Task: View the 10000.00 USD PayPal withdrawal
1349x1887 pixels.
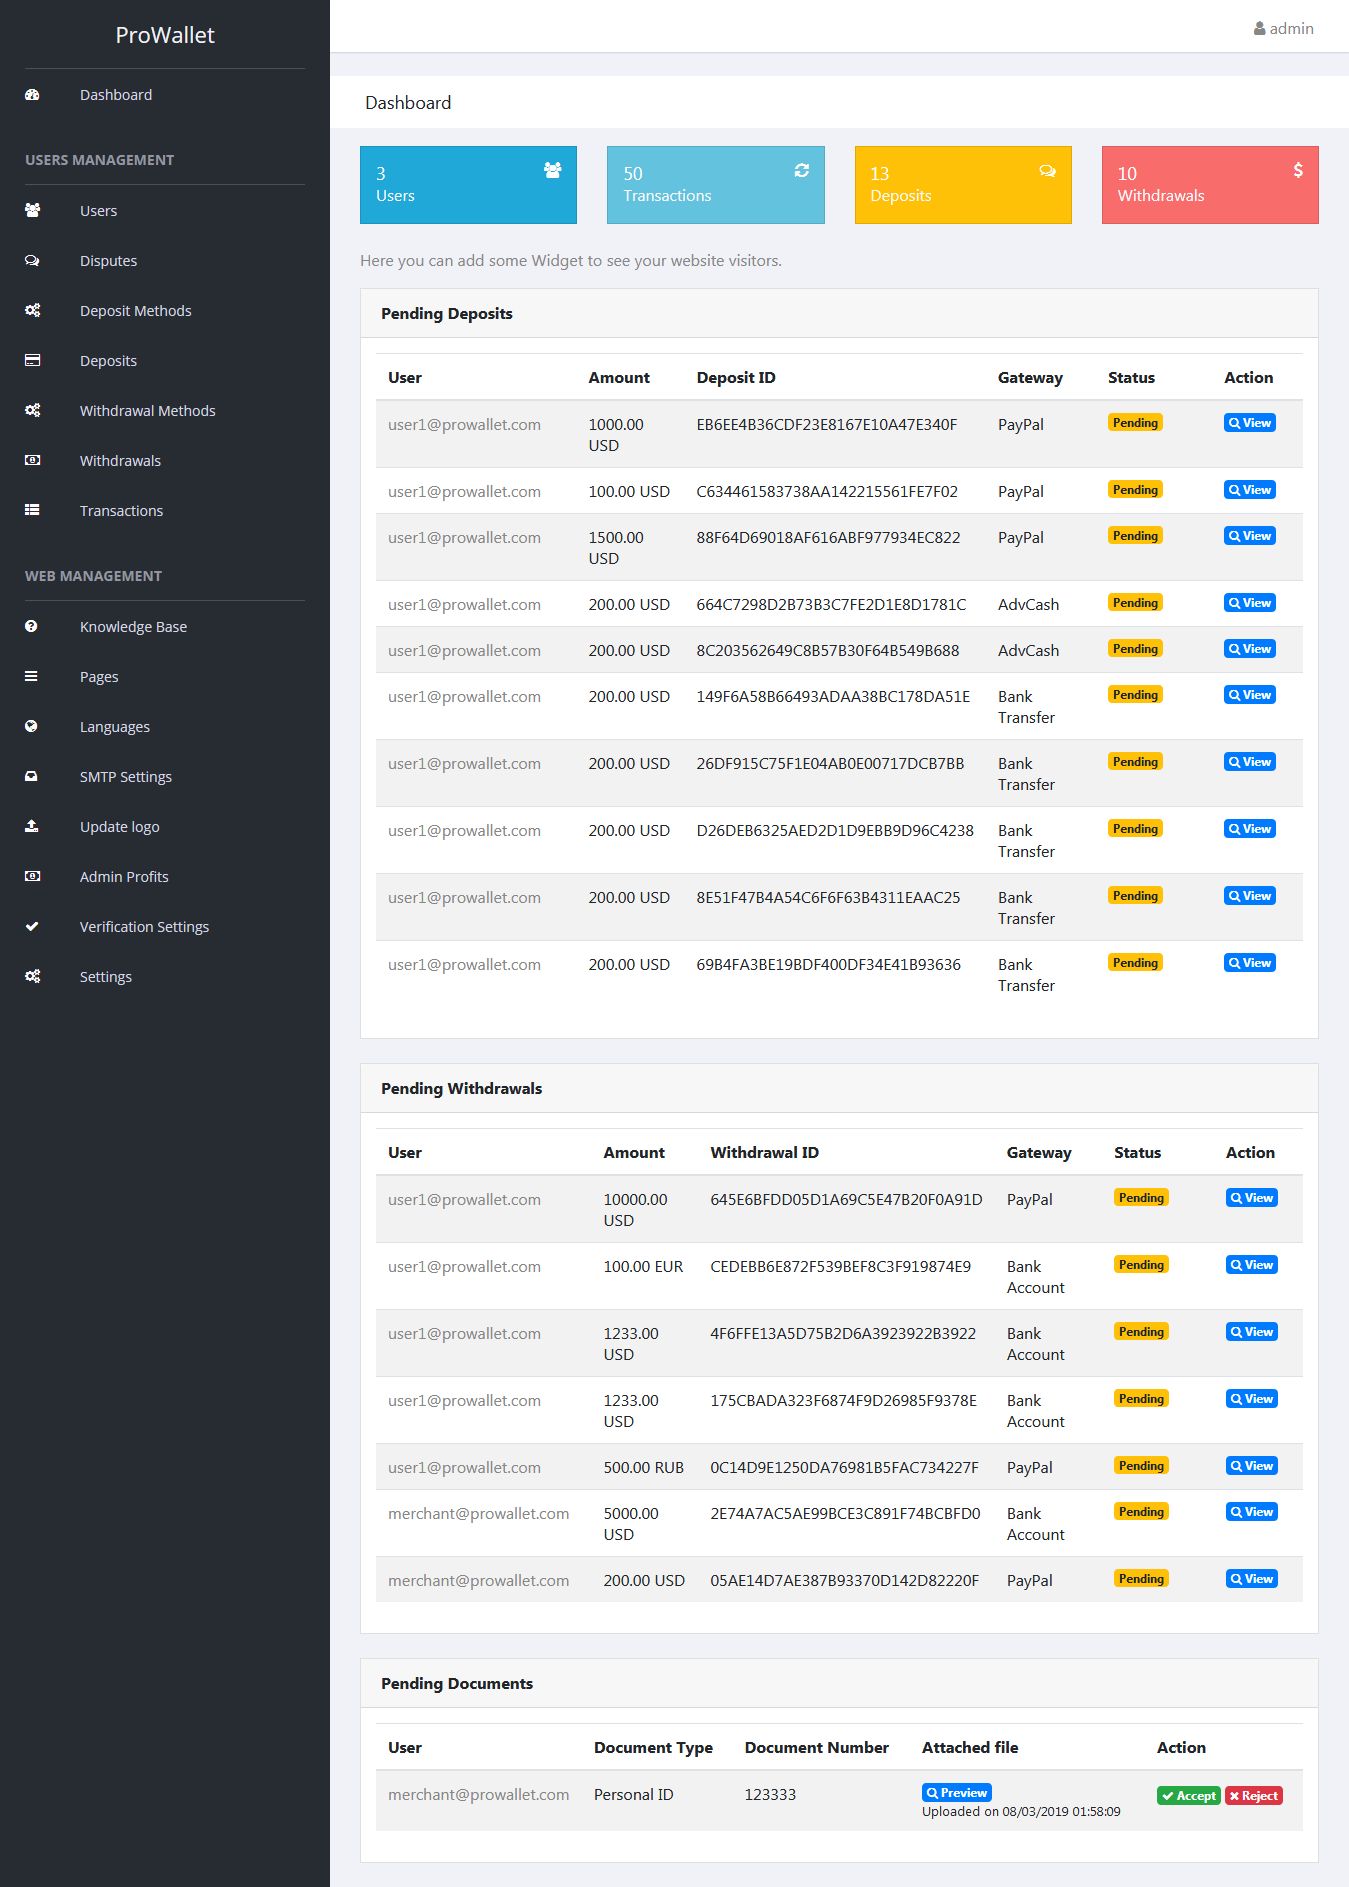Action: tap(1251, 1198)
